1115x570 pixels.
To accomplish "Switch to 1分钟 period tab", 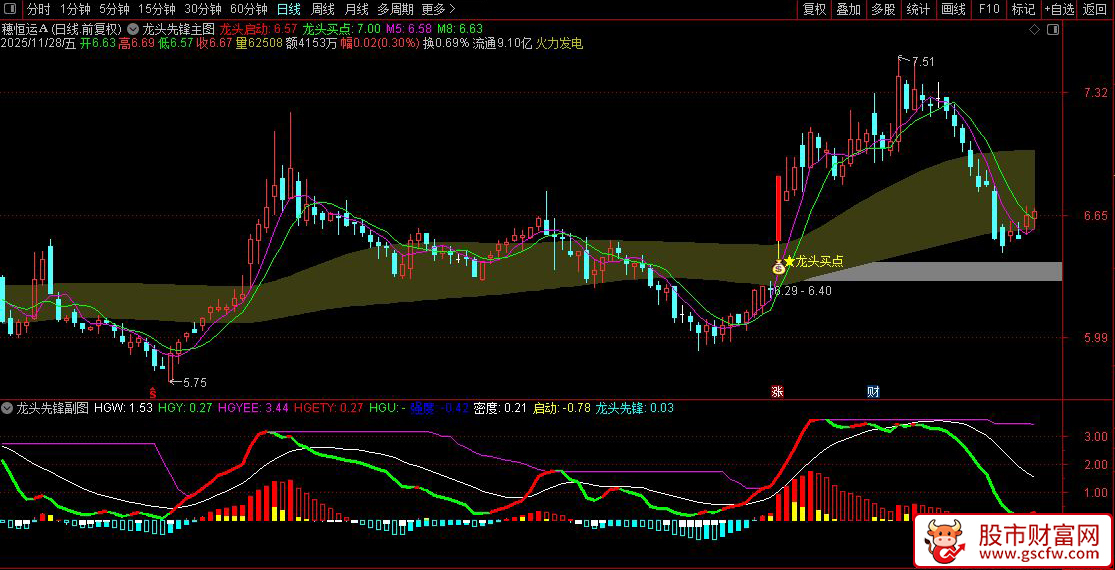I will pyautogui.click(x=75, y=9).
